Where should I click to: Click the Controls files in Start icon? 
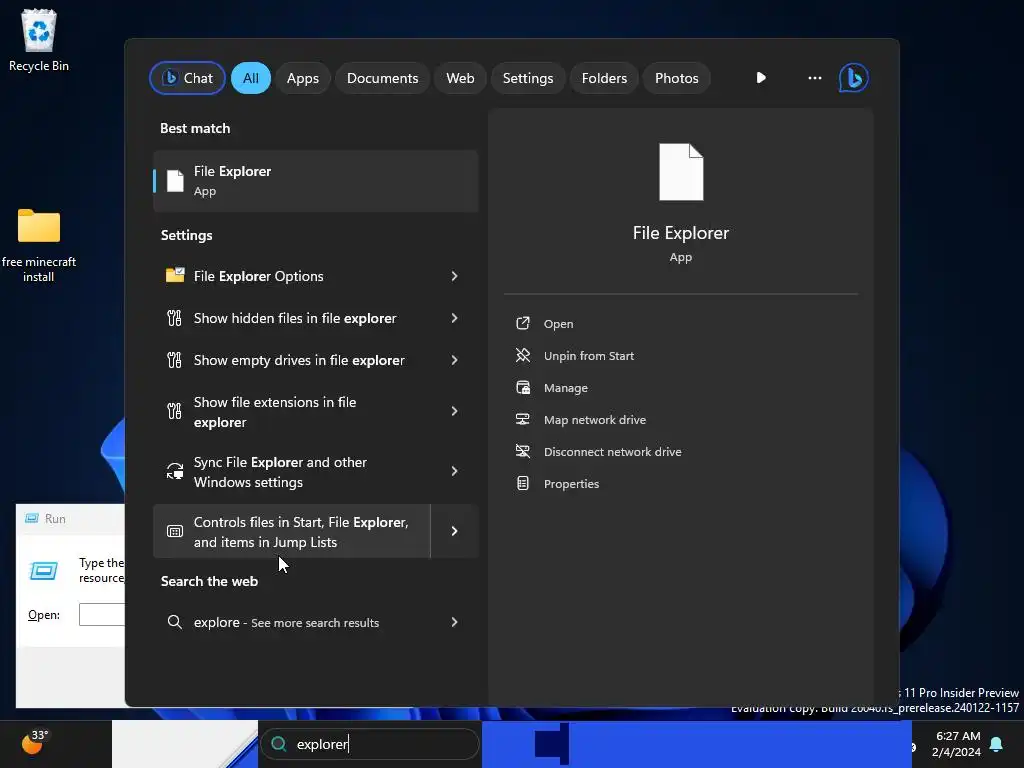tap(174, 532)
